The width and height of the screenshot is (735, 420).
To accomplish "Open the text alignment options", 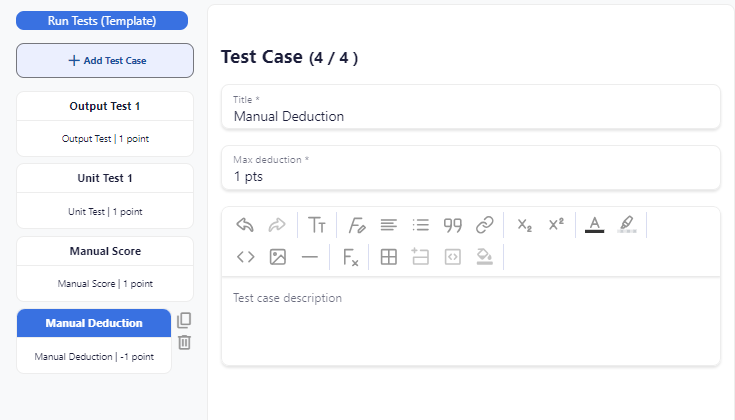I will tap(389, 225).
